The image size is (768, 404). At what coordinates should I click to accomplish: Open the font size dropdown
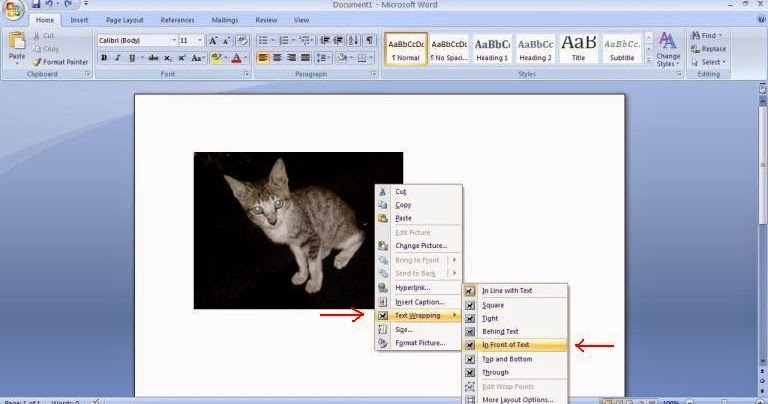pyautogui.click(x=200, y=40)
